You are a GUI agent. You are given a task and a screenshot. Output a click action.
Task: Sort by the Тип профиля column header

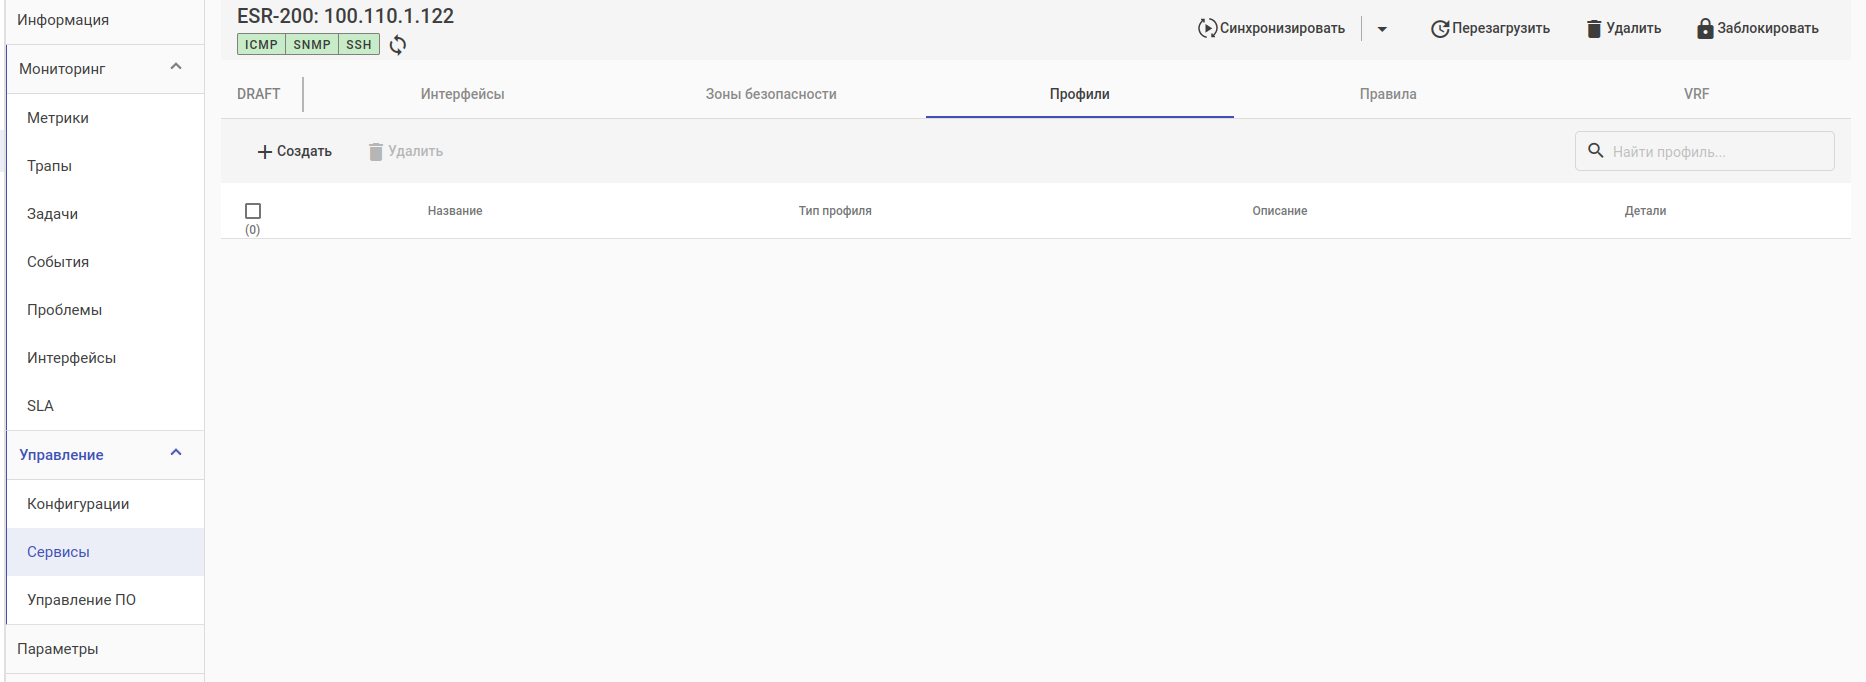(x=835, y=211)
